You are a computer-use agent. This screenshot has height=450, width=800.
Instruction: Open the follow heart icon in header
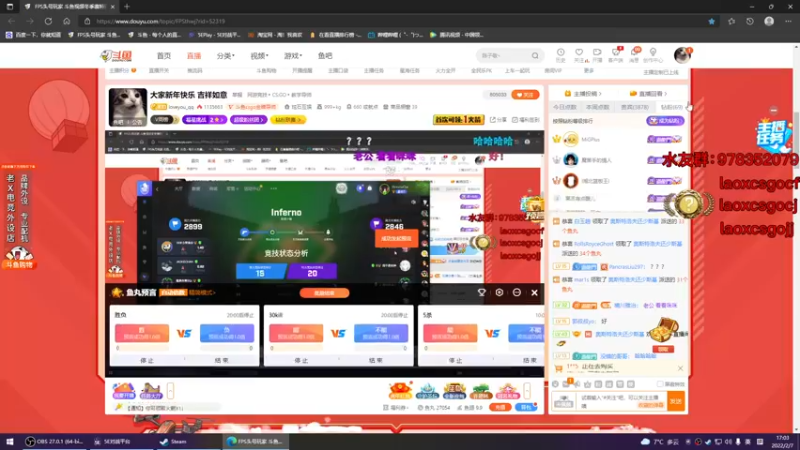coord(579,53)
